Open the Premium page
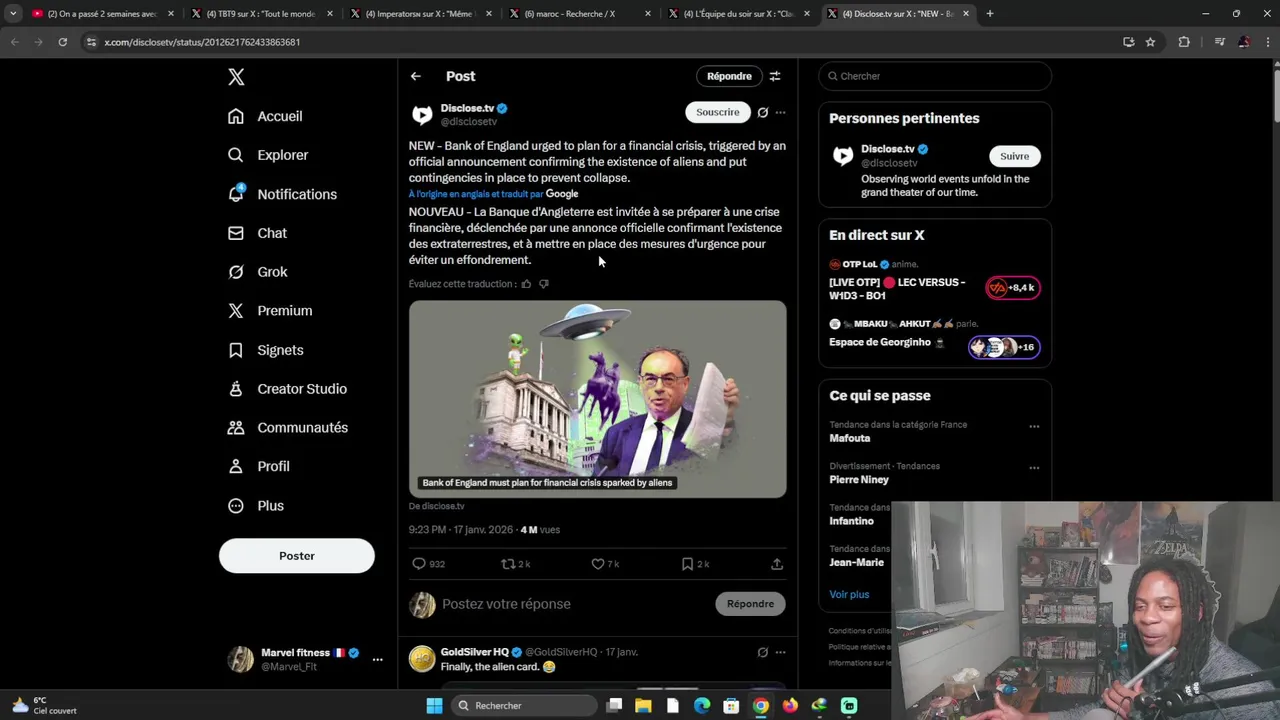Image resolution: width=1280 pixels, height=720 pixels. pos(270,311)
